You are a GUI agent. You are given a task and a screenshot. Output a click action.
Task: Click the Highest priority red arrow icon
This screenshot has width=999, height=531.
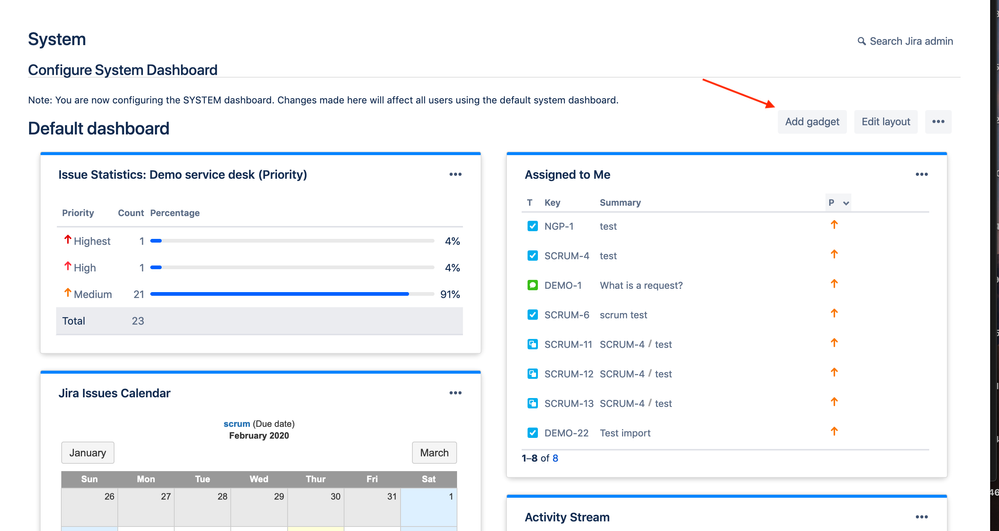(x=67, y=240)
